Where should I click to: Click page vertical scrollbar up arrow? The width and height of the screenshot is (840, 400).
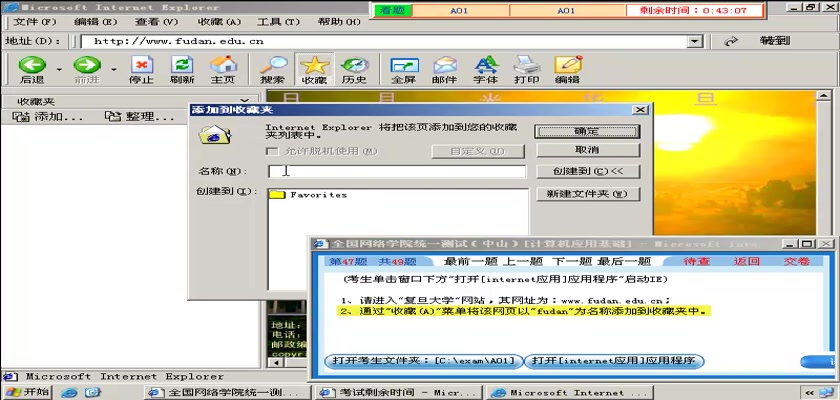pyautogui.click(x=824, y=96)
